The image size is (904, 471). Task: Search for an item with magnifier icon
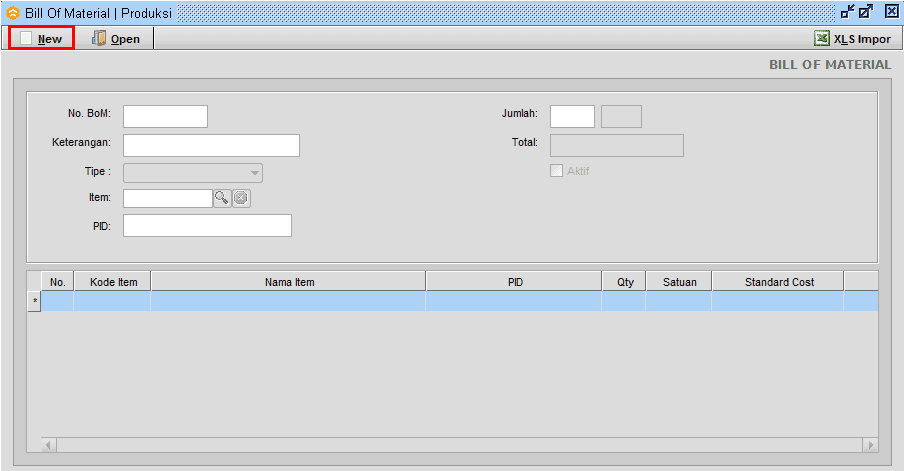222,198
